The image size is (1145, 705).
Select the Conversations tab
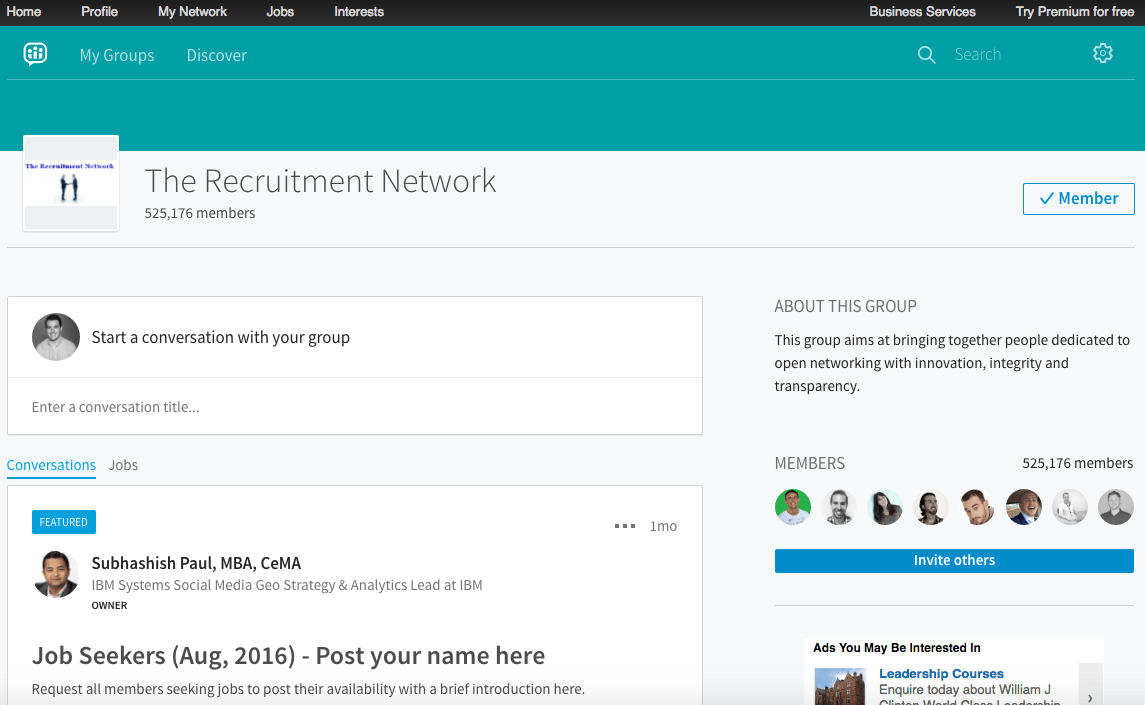click(51, 465)
